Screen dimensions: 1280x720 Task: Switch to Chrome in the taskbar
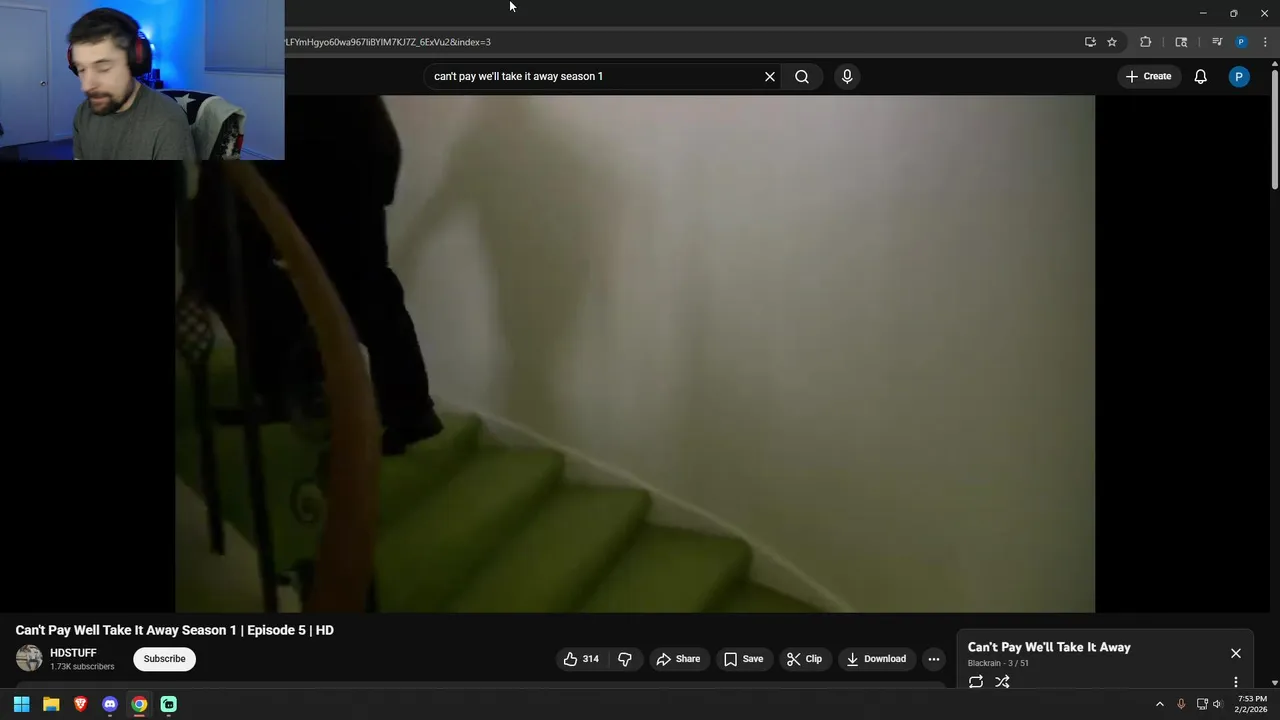139,704
